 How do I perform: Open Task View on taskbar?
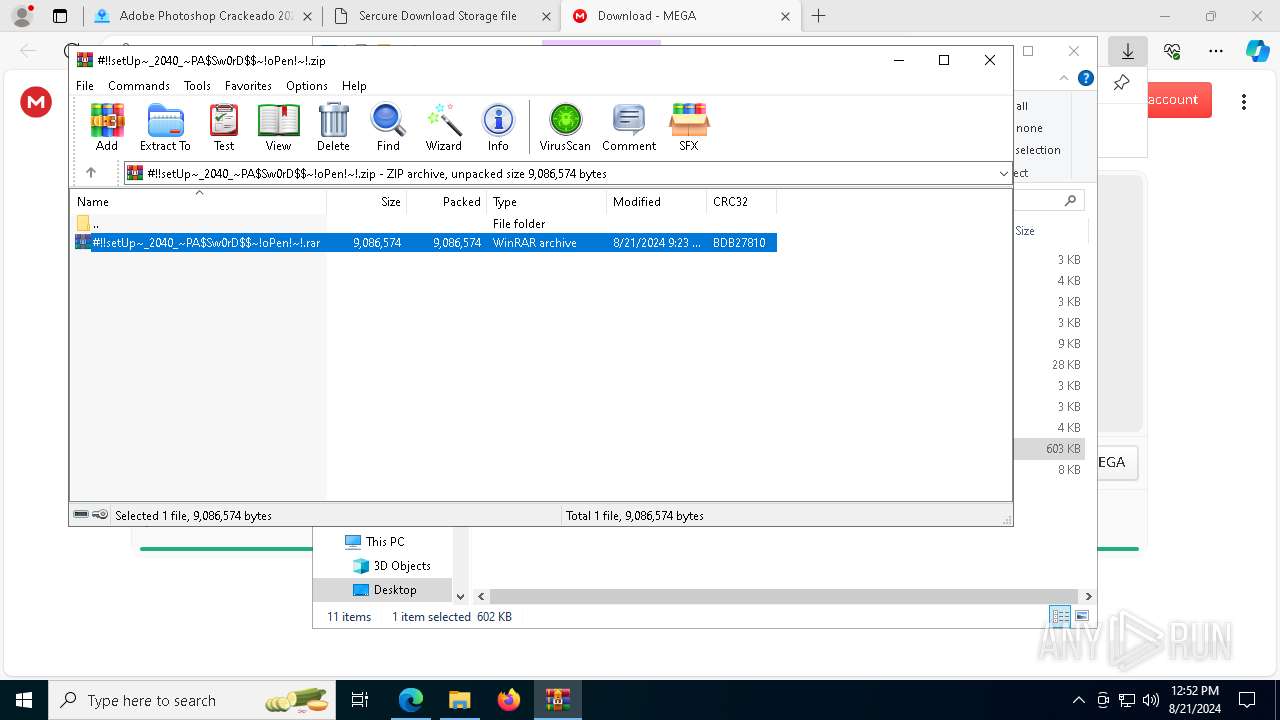pyautogui.click(x=360, y=700)
